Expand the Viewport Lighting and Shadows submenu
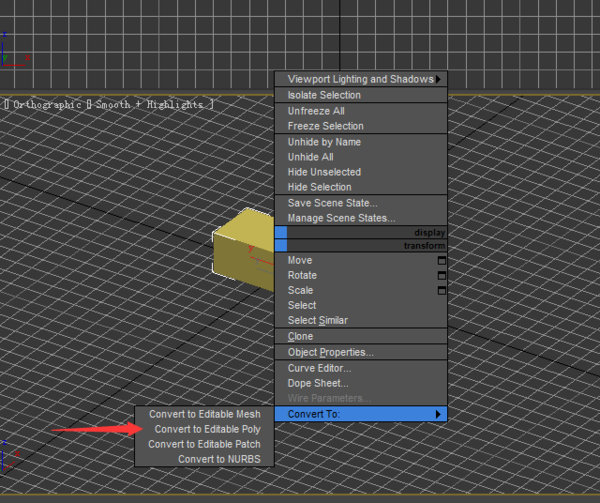Screen dimensions: 600x503 [360, 79]
